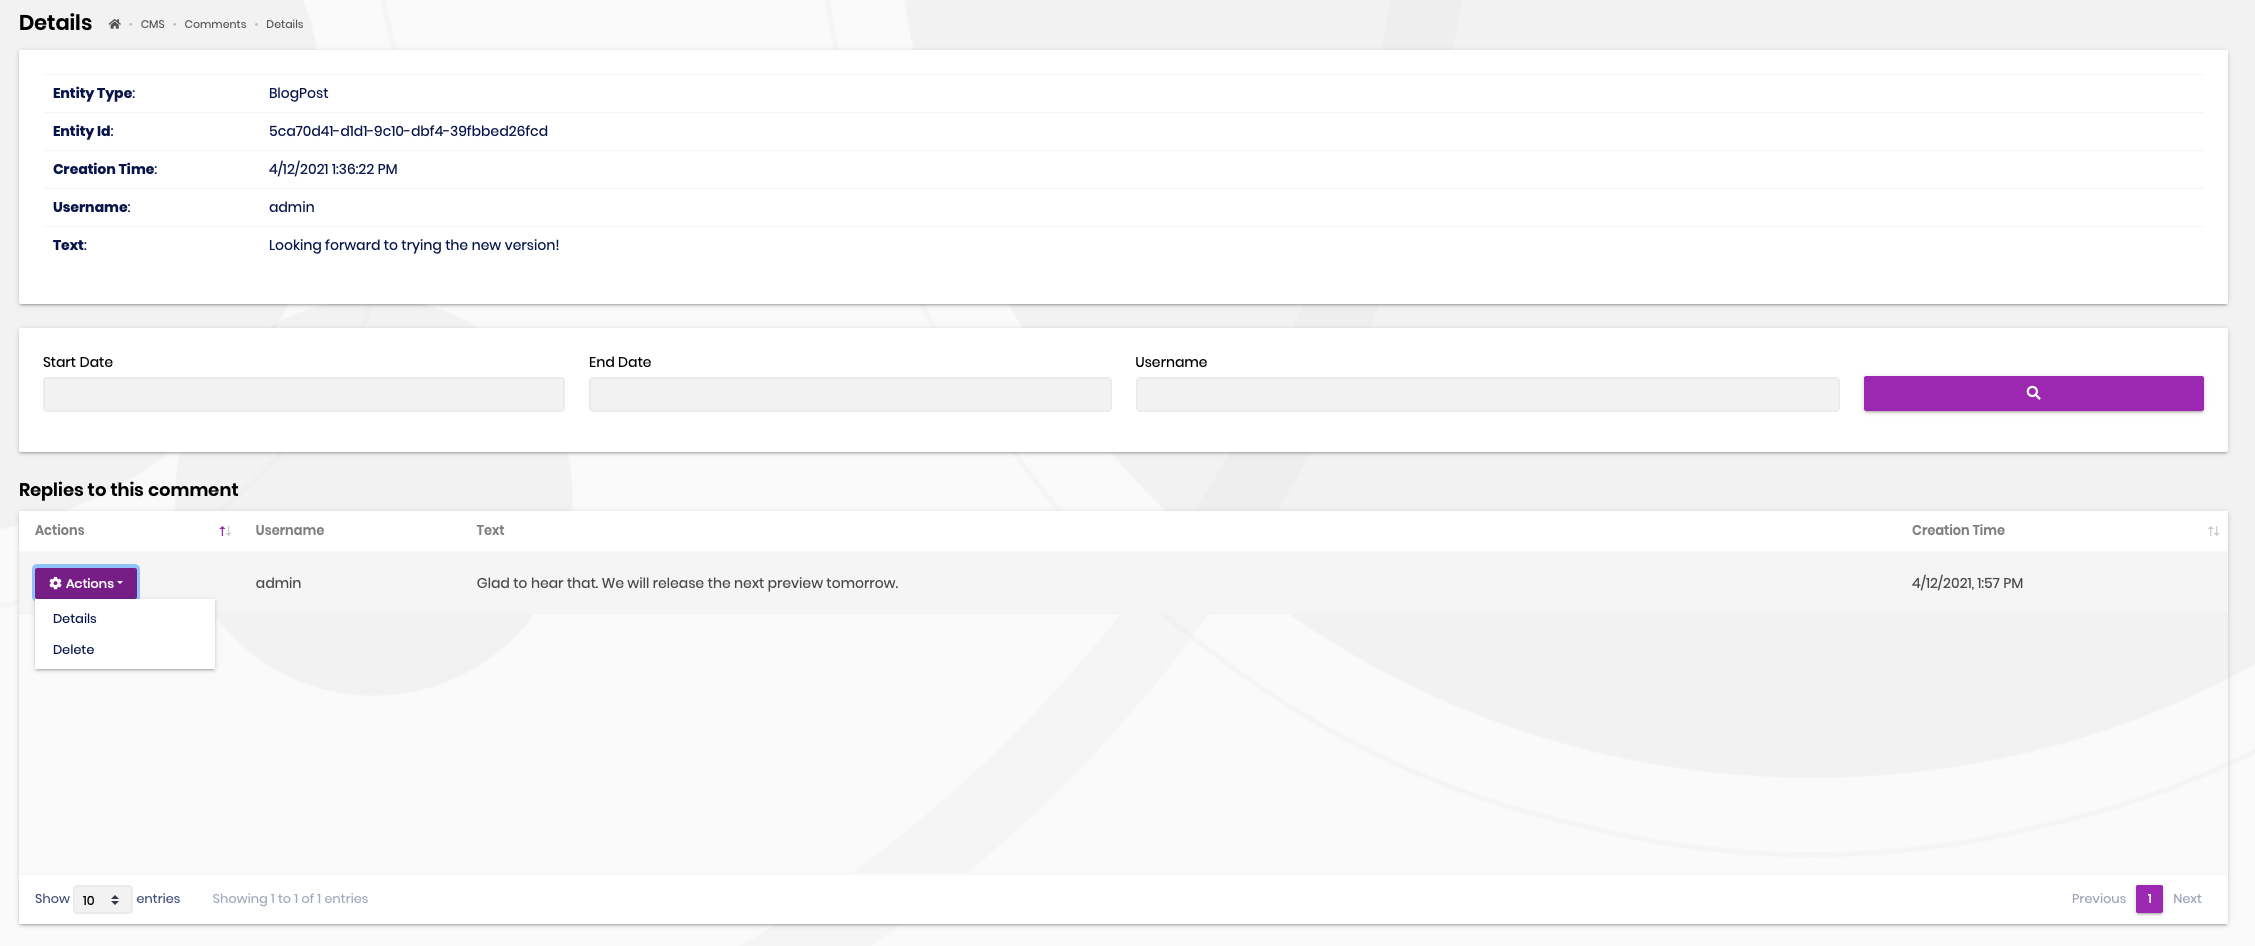
Task: Select page 1 in pagination
Action: click(2149, 898)
